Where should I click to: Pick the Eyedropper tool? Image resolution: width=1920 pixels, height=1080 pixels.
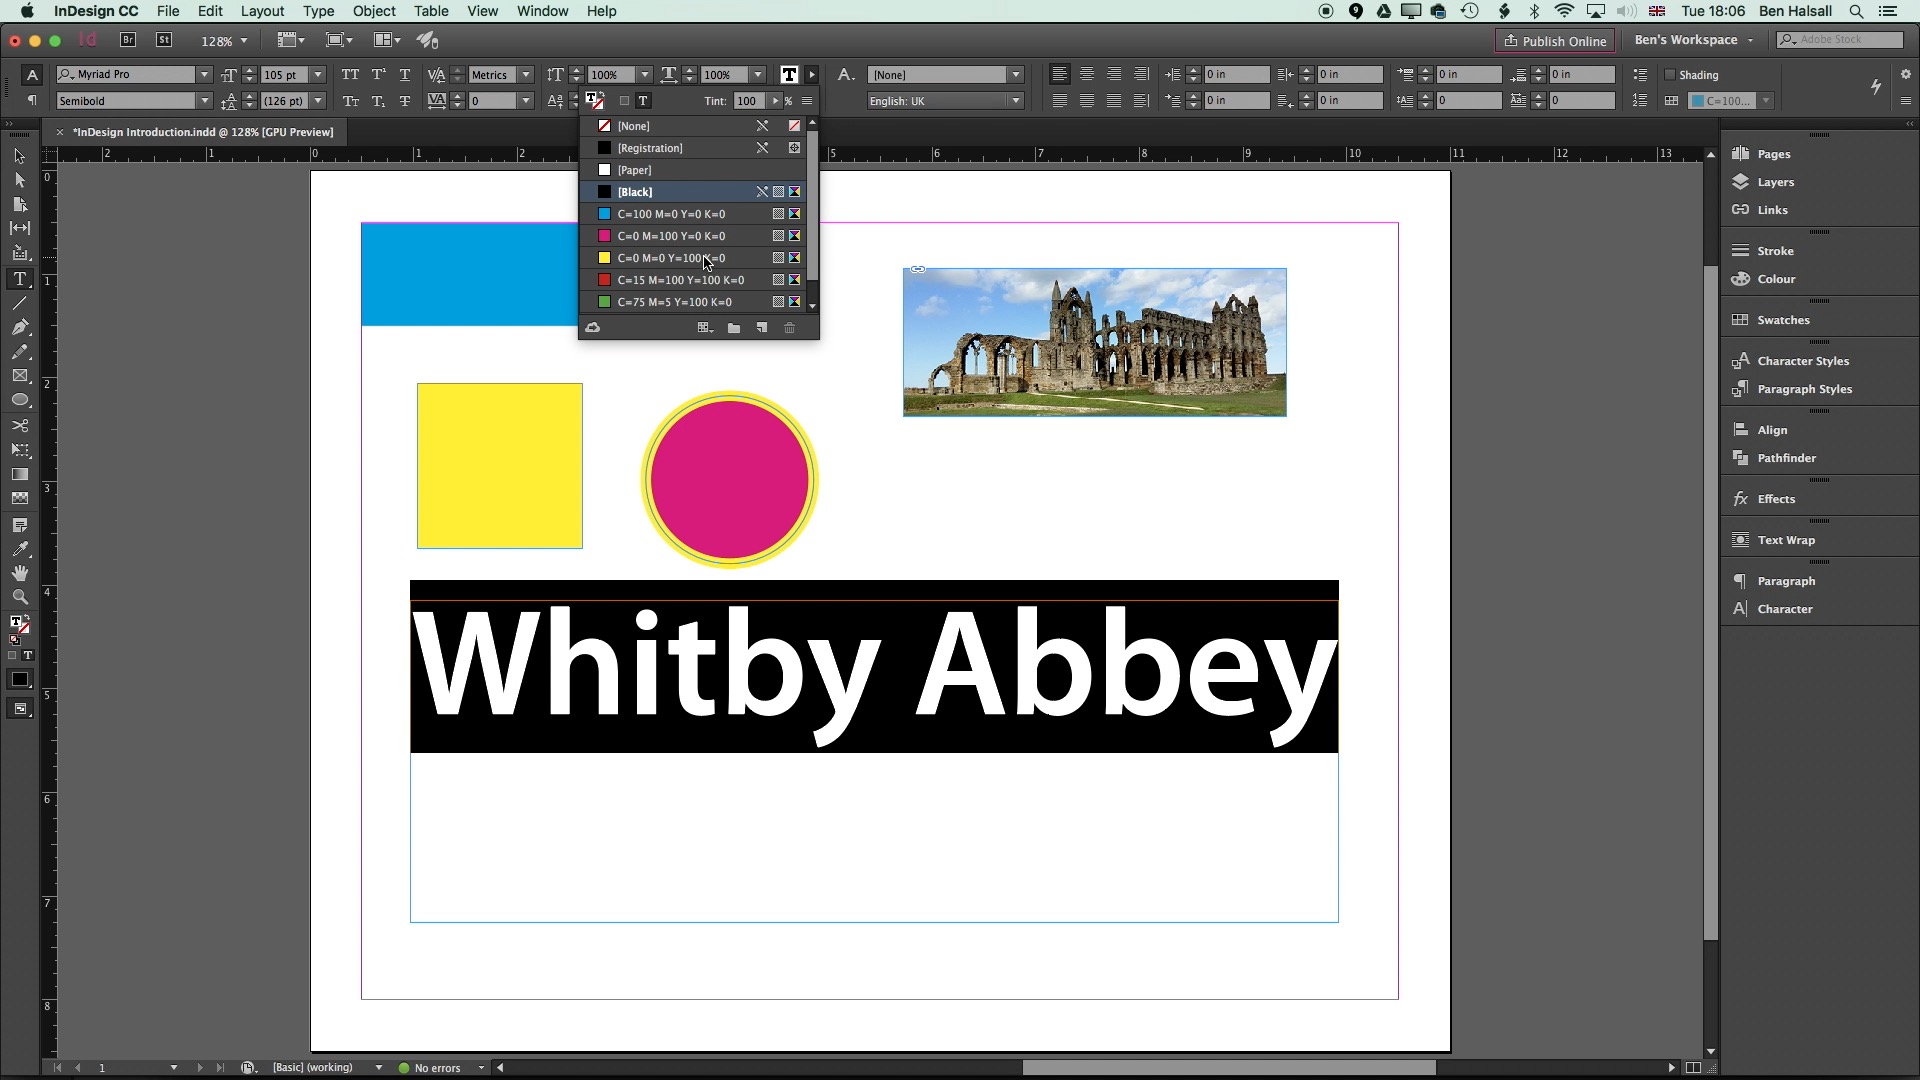pyautogui.click(x=19, y=549)
